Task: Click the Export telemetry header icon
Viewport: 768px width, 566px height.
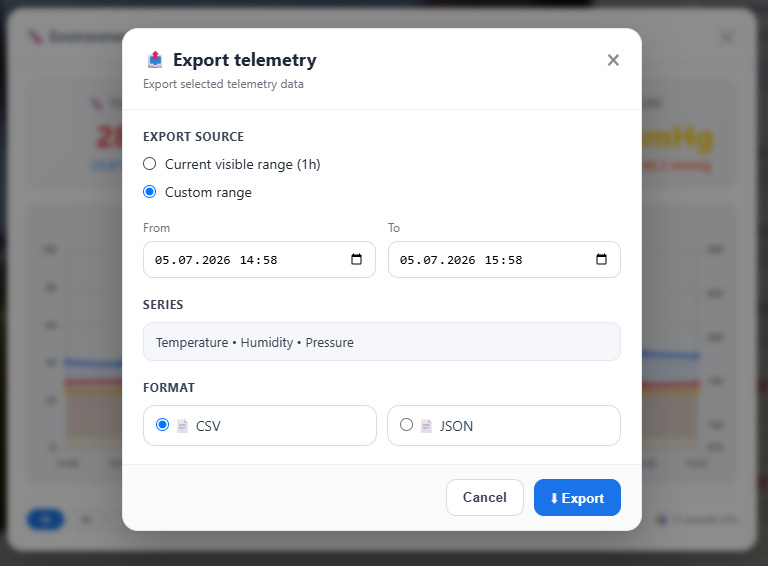Action: [x=155, y=60]
